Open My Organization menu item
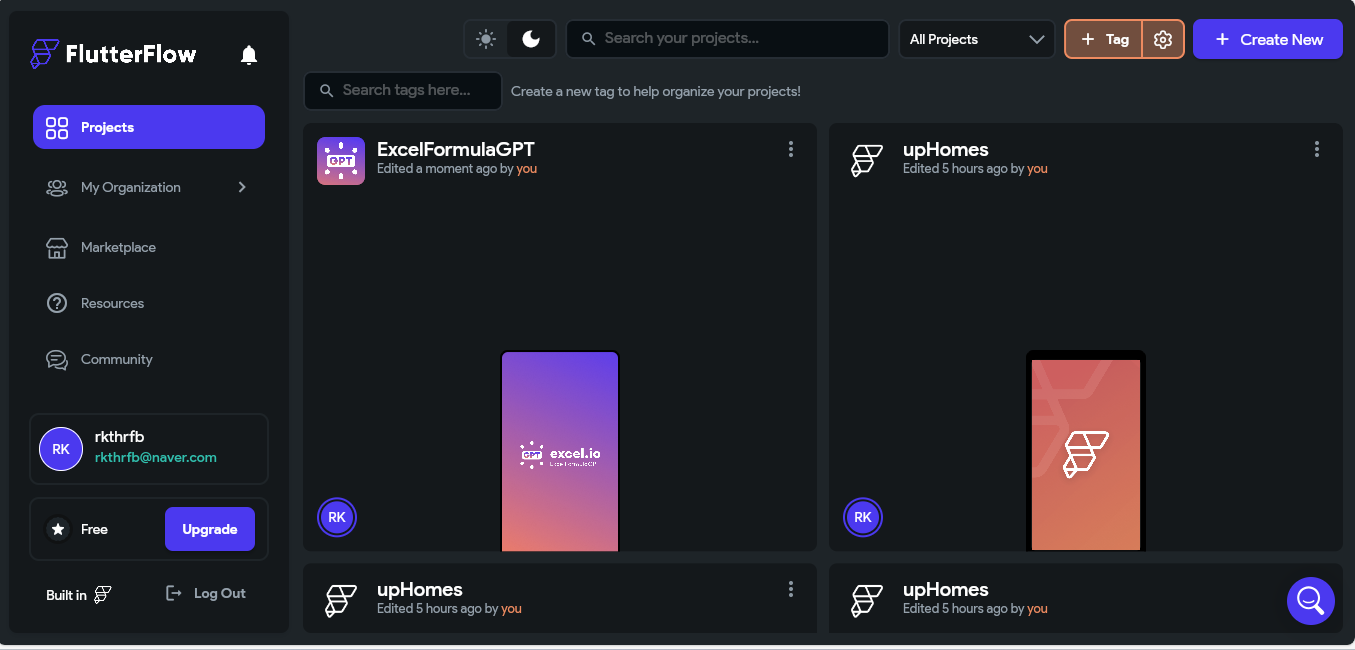This screenshot has height=650, width=1355. [149, 187]
